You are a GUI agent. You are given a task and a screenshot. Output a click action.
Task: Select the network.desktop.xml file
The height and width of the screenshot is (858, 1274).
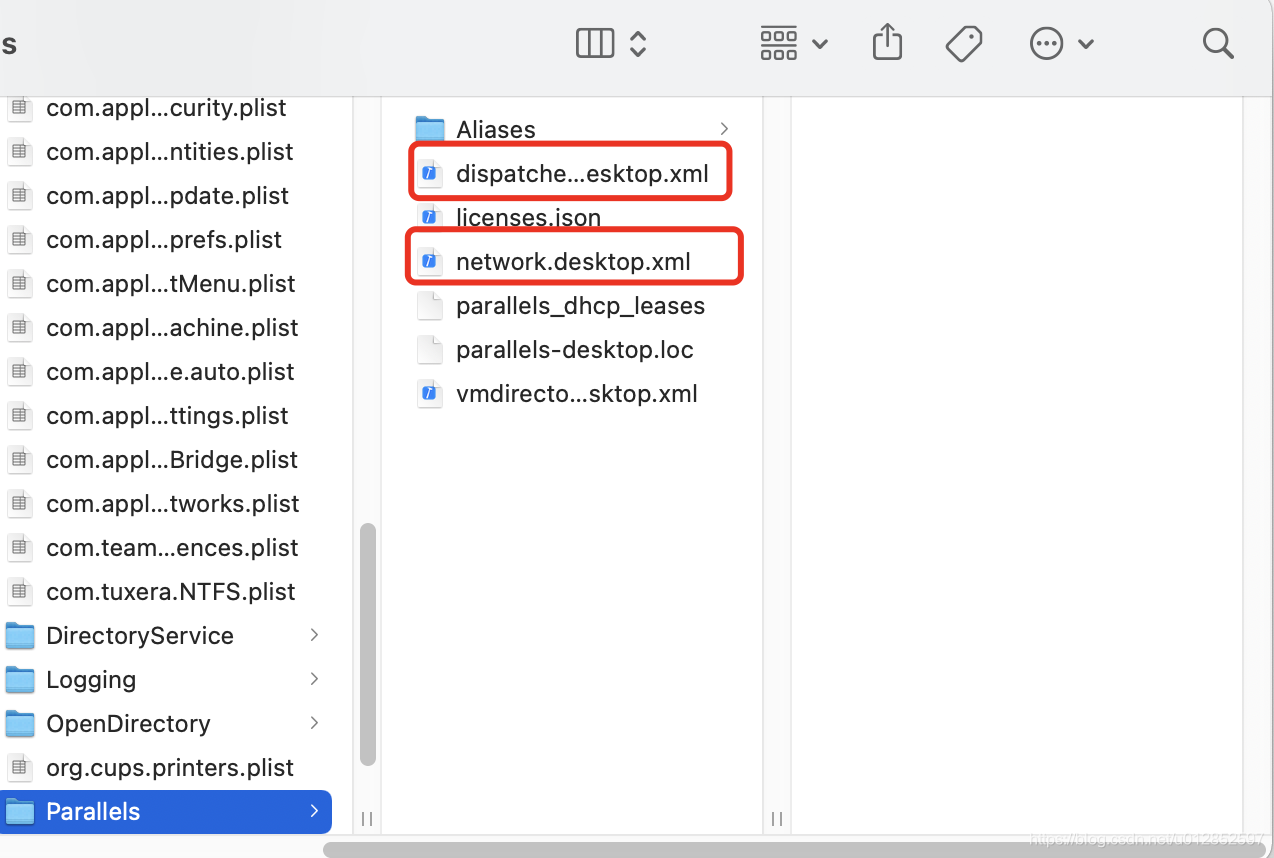[573, 261]
